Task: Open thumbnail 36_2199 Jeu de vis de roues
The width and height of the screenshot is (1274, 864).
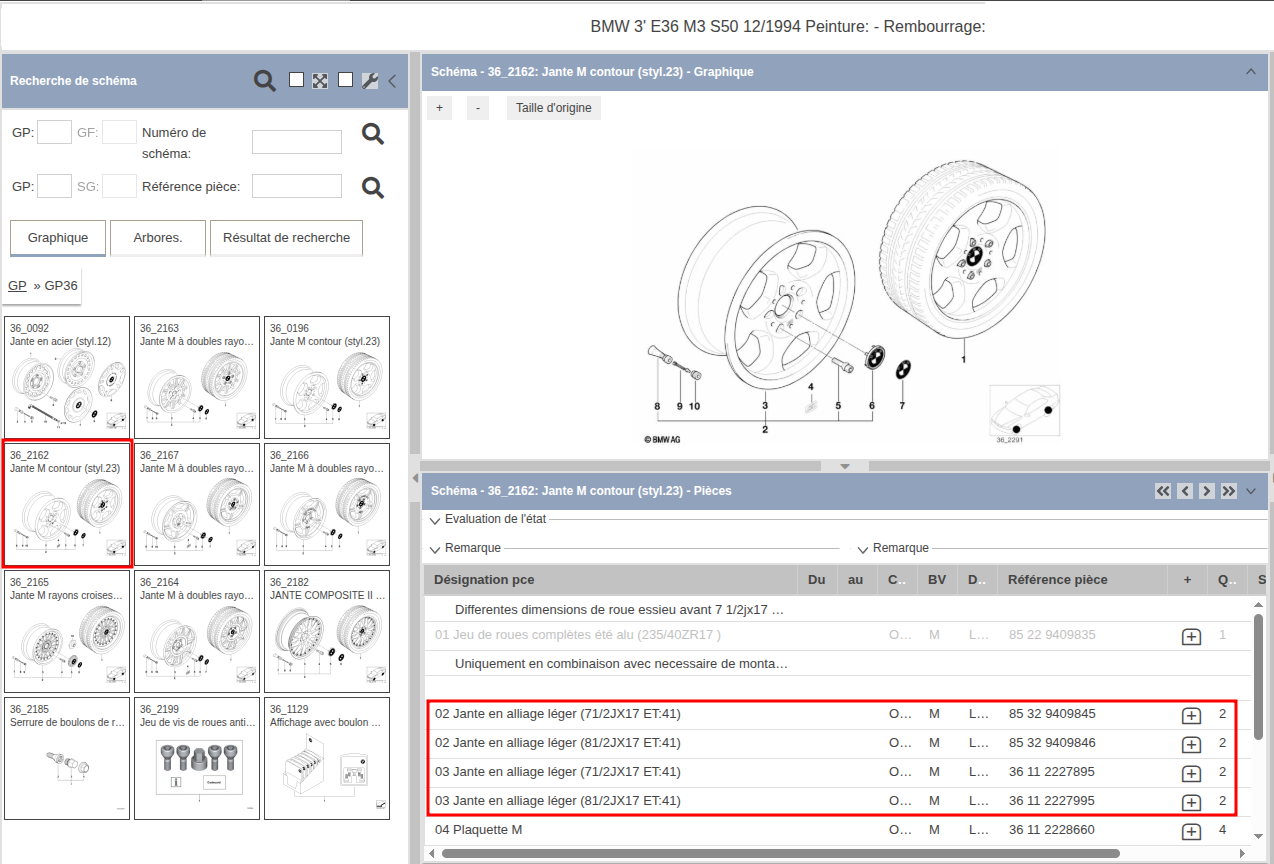Action: pyautogui.click(x=197, y=759)
